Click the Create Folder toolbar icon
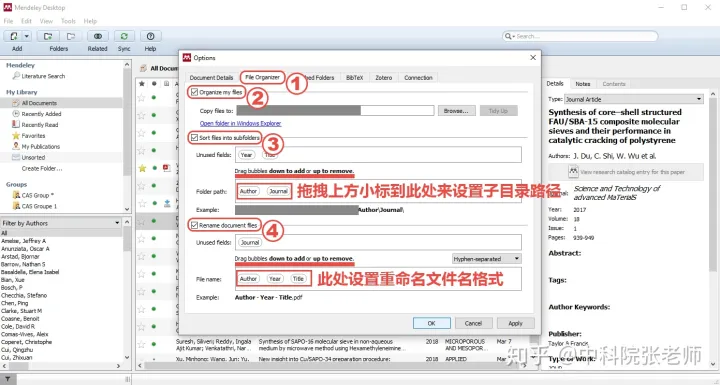720x385 pixels. coord(48,36)
